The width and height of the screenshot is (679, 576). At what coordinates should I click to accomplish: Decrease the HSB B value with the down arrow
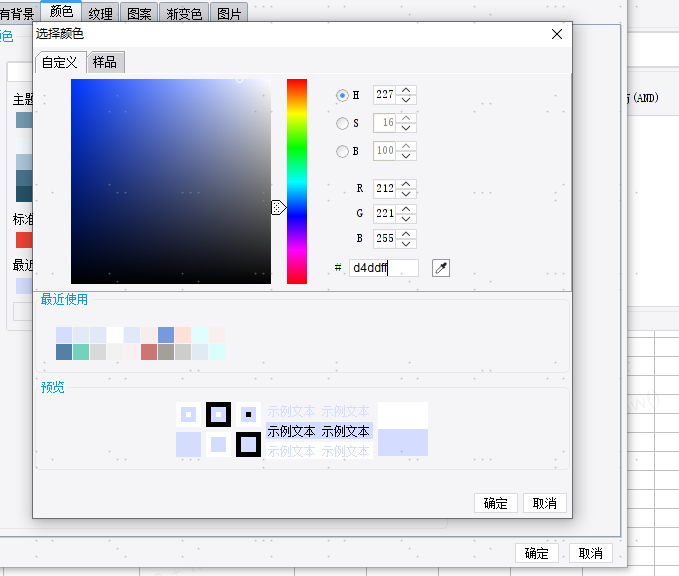406,156
